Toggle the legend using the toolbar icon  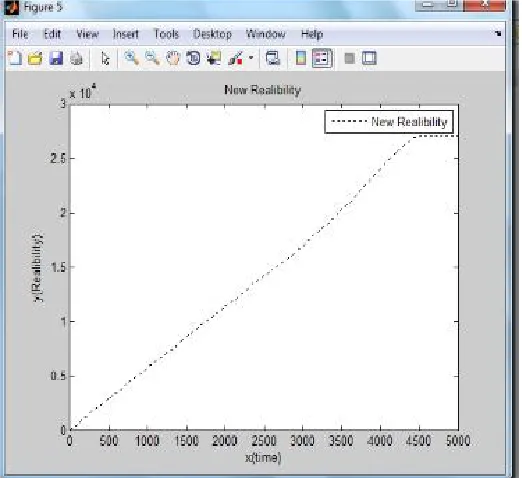[322, 59]
